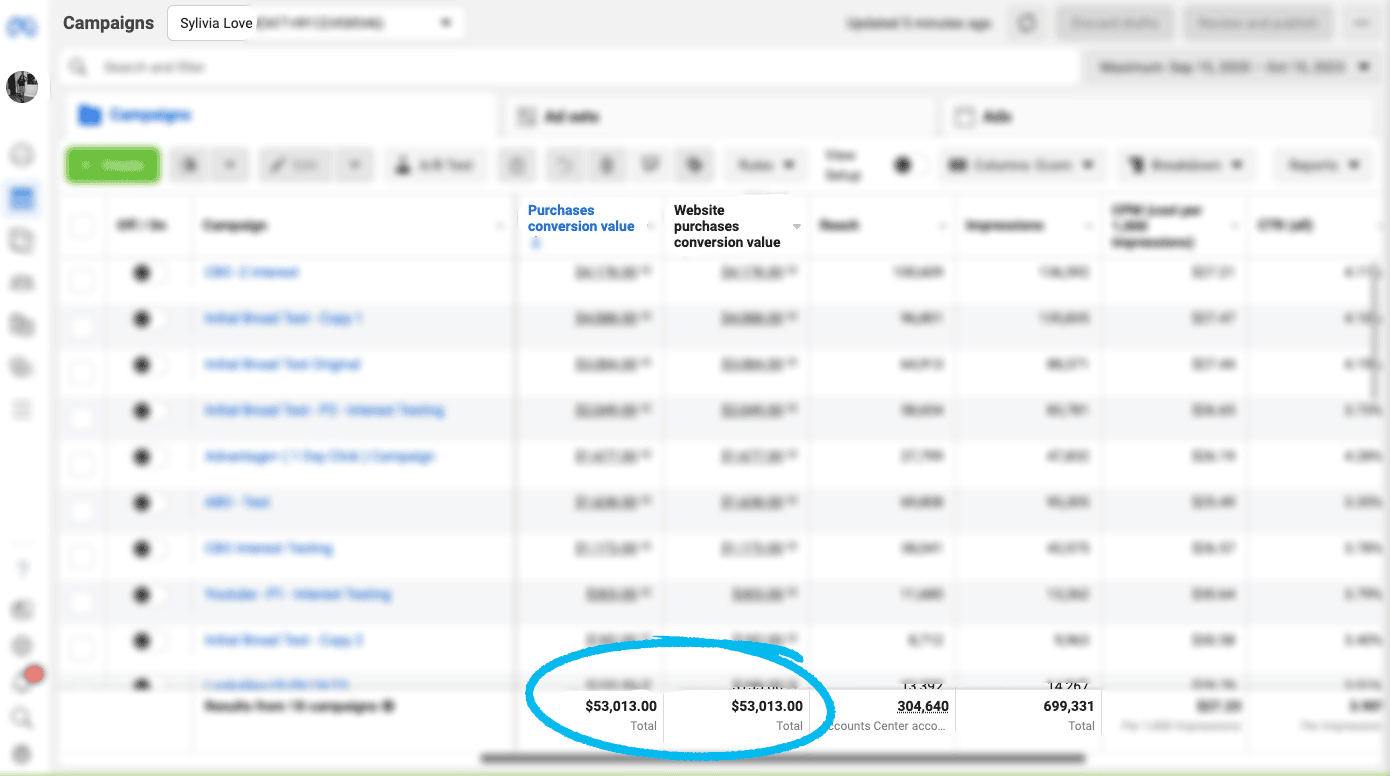The width and height of the screenshot is (1390, 776).
Task: Click the green Create button
Action: 113,165
